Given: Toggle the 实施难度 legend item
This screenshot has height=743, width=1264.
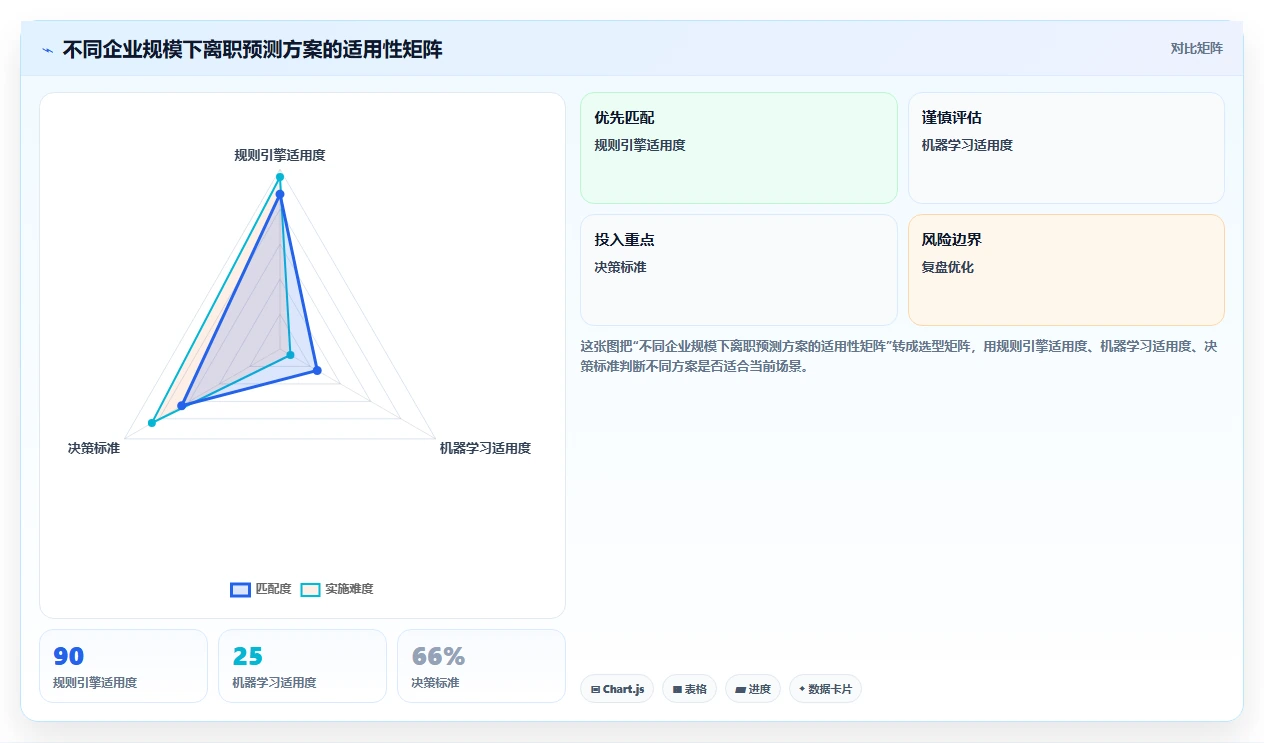Looking at the screenshot, I should [337, 589].
